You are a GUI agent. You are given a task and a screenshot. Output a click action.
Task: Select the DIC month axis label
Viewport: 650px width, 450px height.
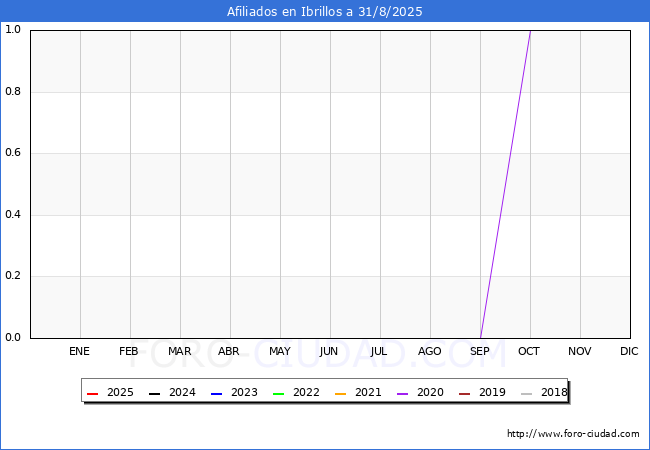[x=629, y=352]
